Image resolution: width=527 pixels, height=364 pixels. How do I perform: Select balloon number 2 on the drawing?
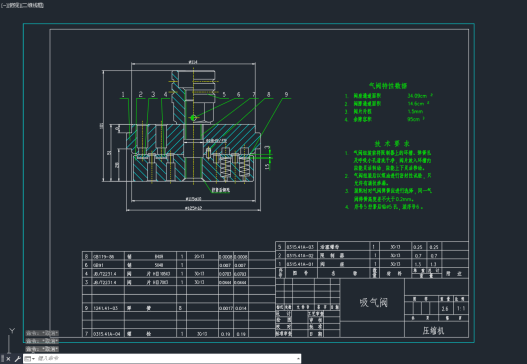[140, 94]
